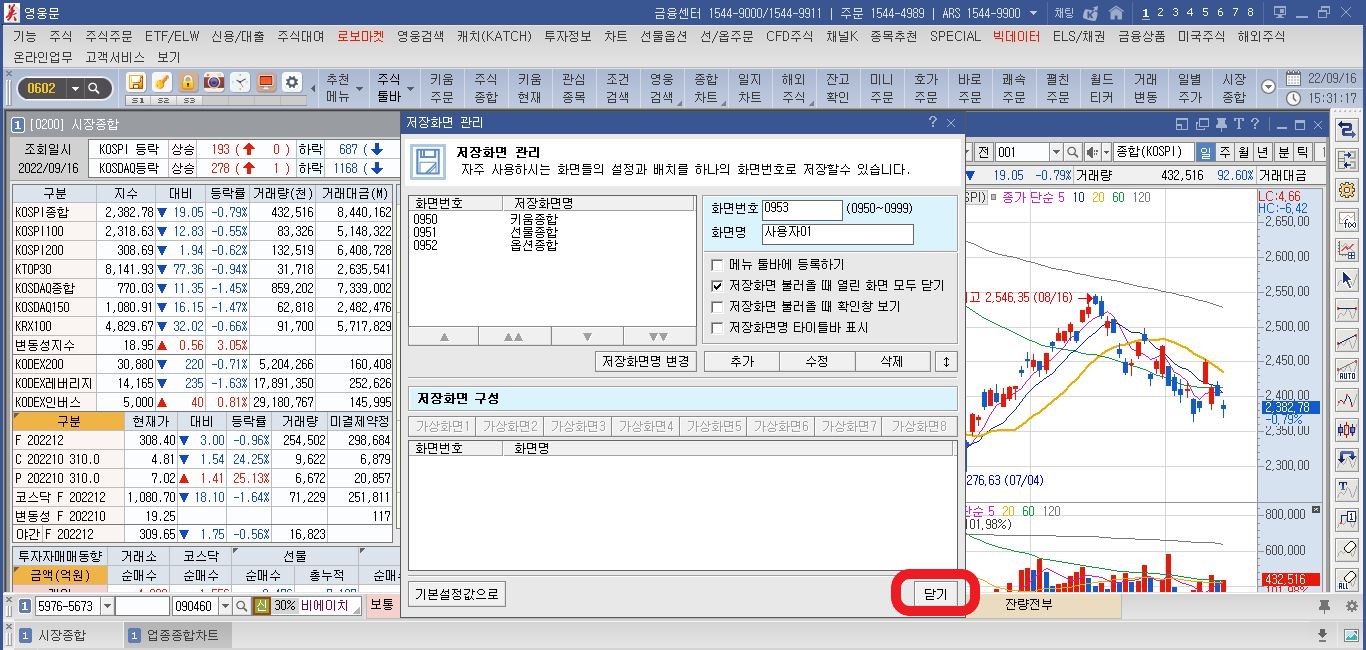Screen dimensions: 1366x650
Task: Open the stock code 090460 dropdown
Action: coord(224,606)
